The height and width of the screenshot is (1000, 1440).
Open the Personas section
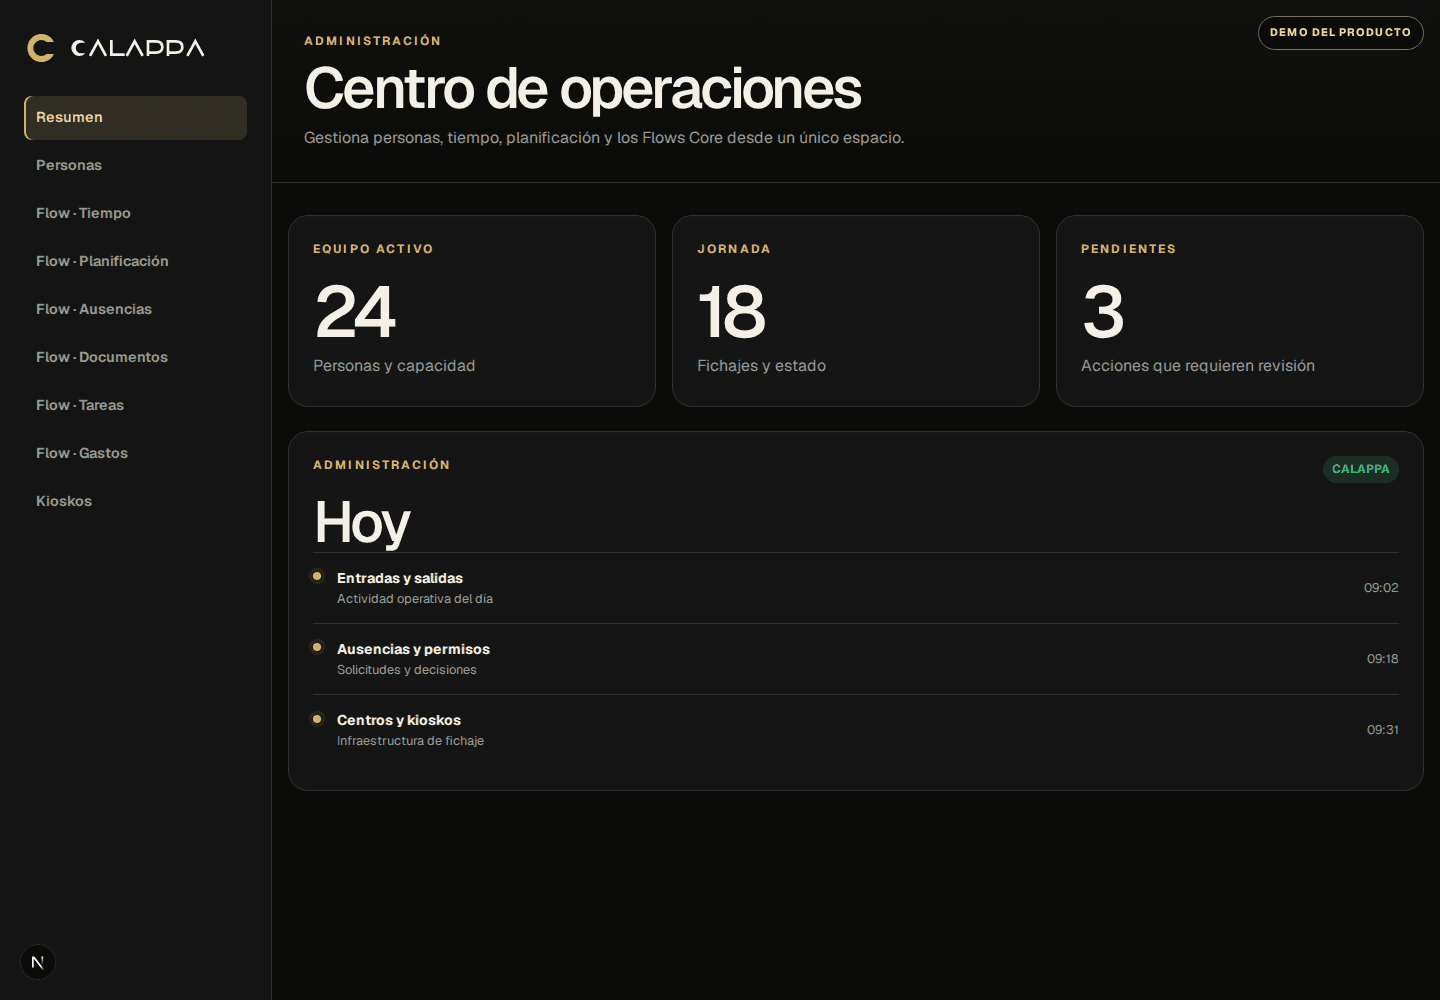pyautogui.click(x=135, y=165)
